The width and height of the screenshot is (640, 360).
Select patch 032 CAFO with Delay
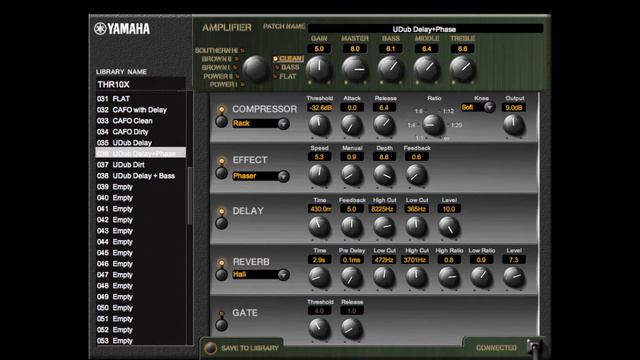coord(140,110)
